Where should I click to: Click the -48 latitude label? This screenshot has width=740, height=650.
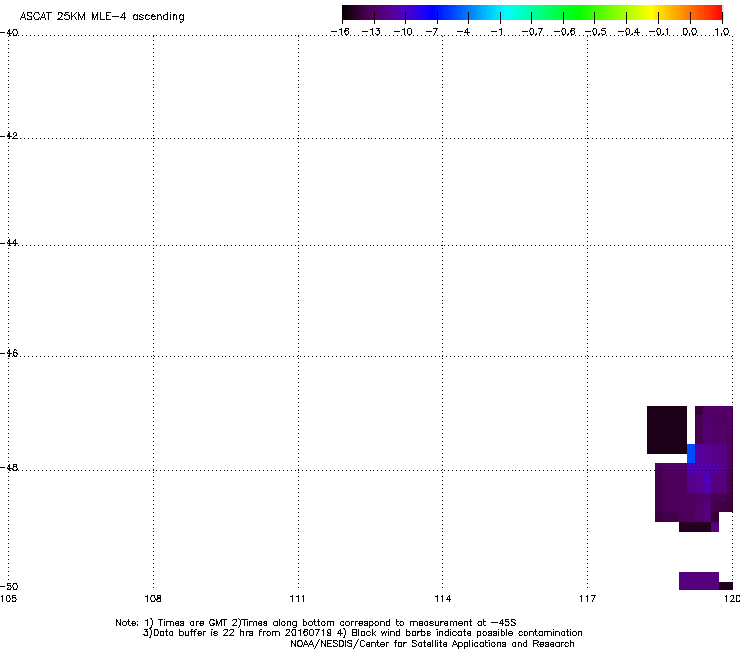pyautogui.click(x=9, y=467)
